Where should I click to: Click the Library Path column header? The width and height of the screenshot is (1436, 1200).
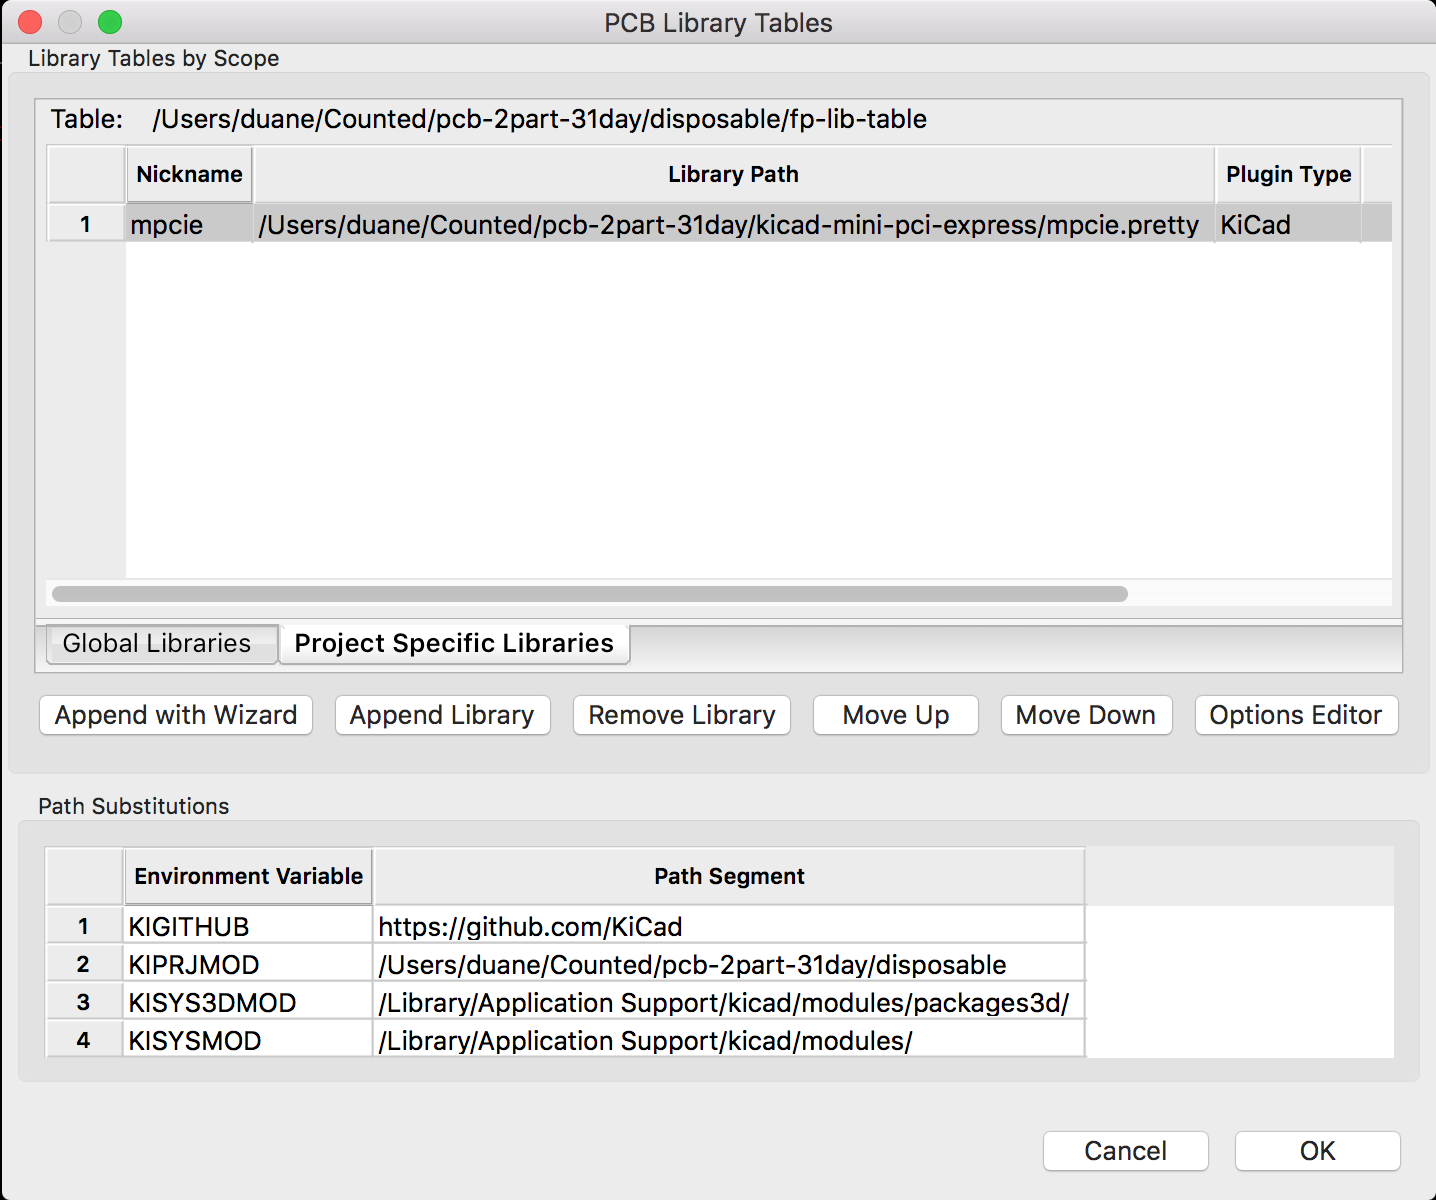pyautogui.click(x=733, y=175)
